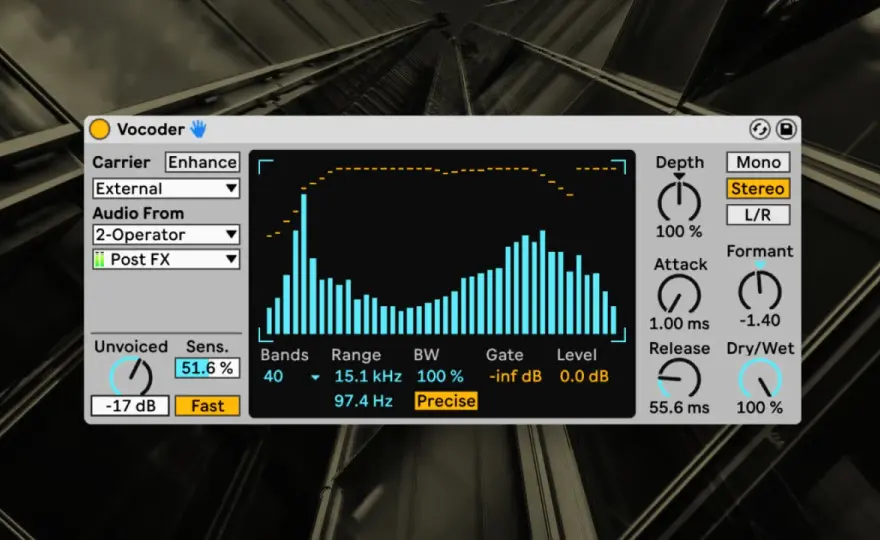Click the Formant -1.40 value label
880x540 pixels.
(759, 321)
